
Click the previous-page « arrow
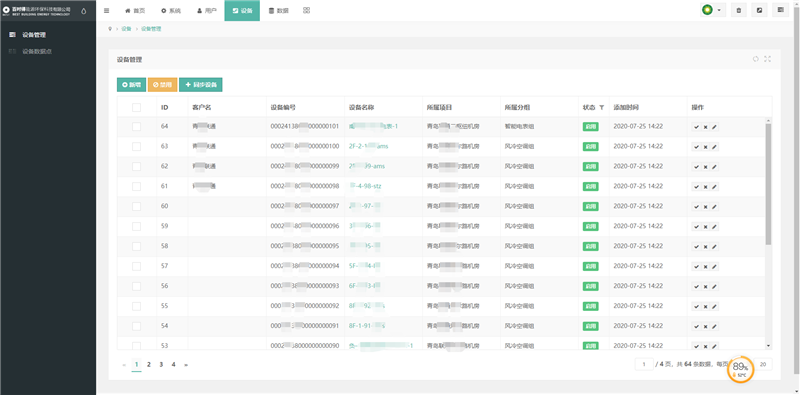pos(124,364)
